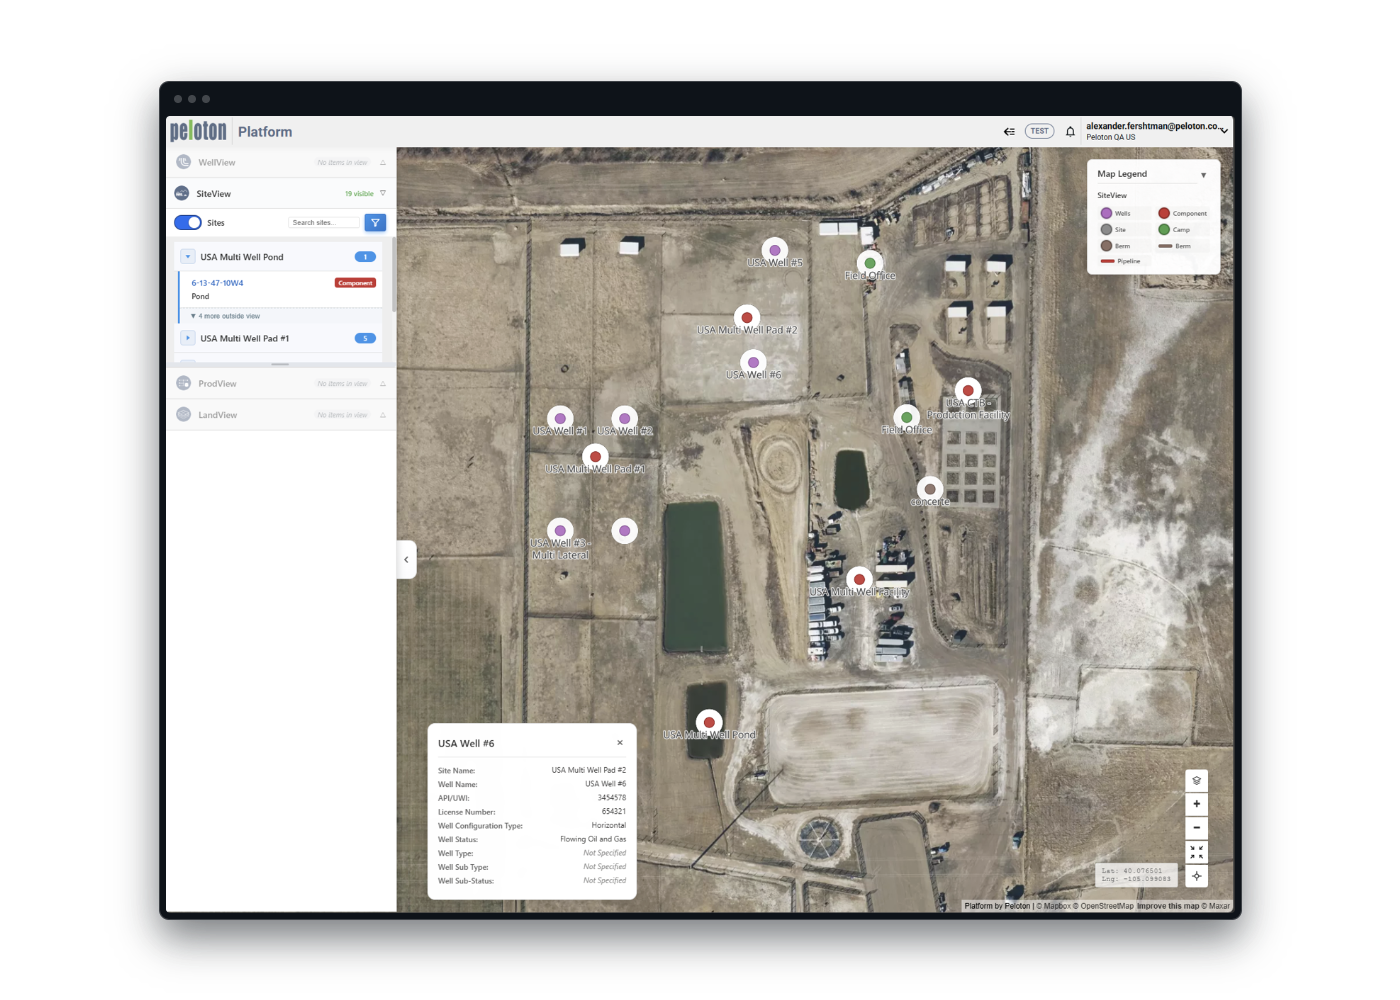
Task: Select the USA Well #2 marker
Action: click(x=624, y=419)
